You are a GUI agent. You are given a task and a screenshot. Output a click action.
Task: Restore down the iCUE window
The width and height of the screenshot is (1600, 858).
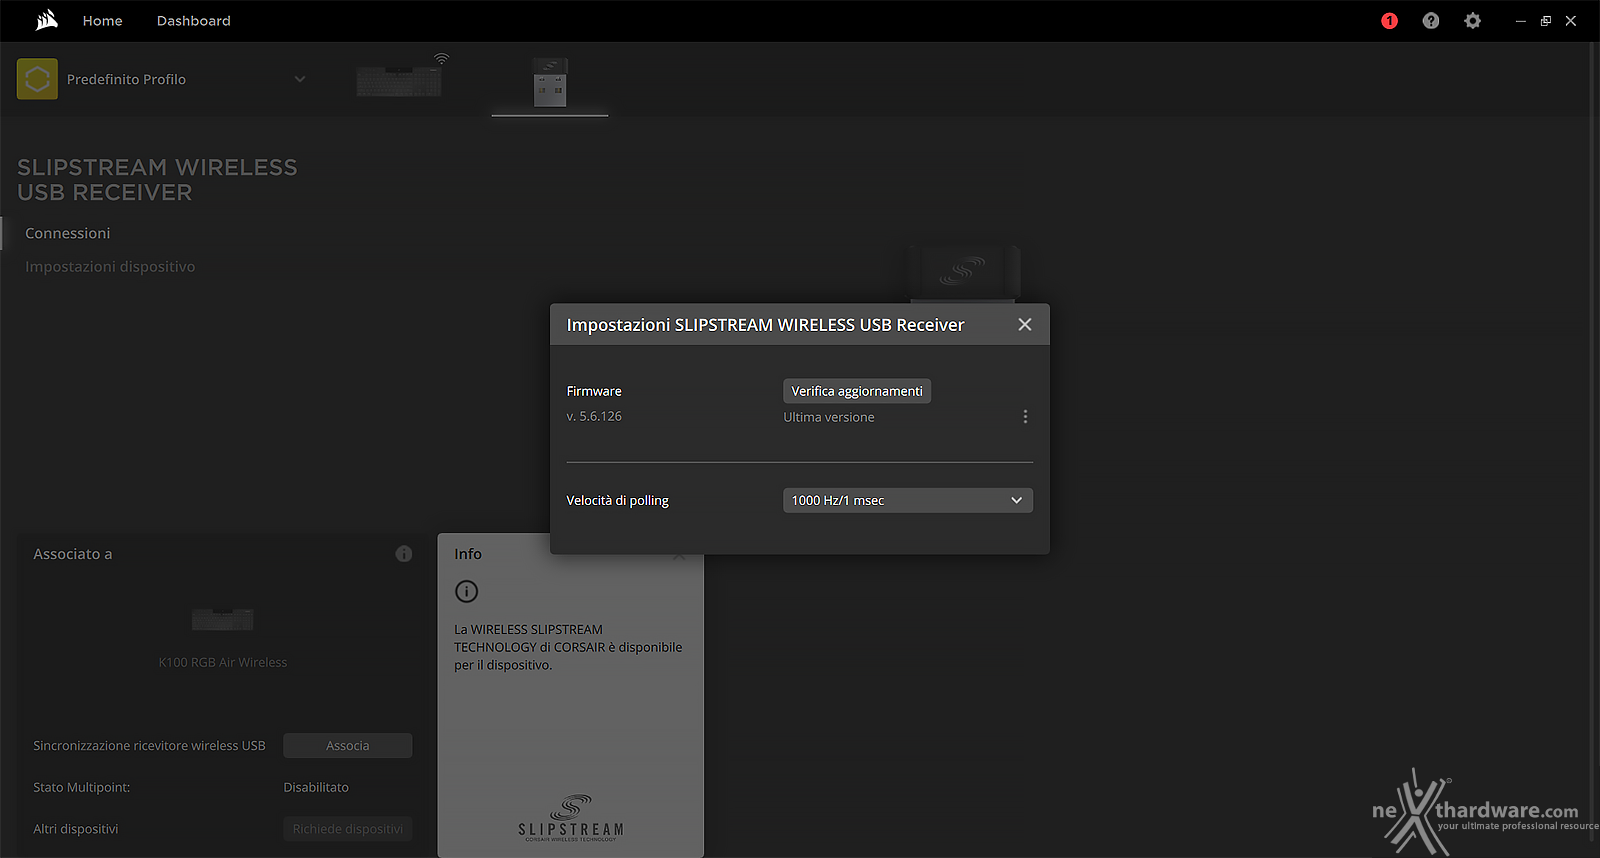pyautogui.click(x=1546, y=21)
